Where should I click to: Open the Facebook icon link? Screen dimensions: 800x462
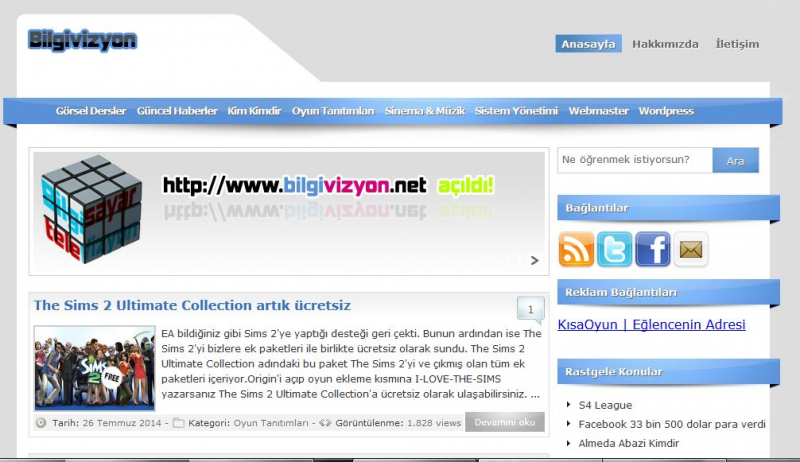click(653, 249)
